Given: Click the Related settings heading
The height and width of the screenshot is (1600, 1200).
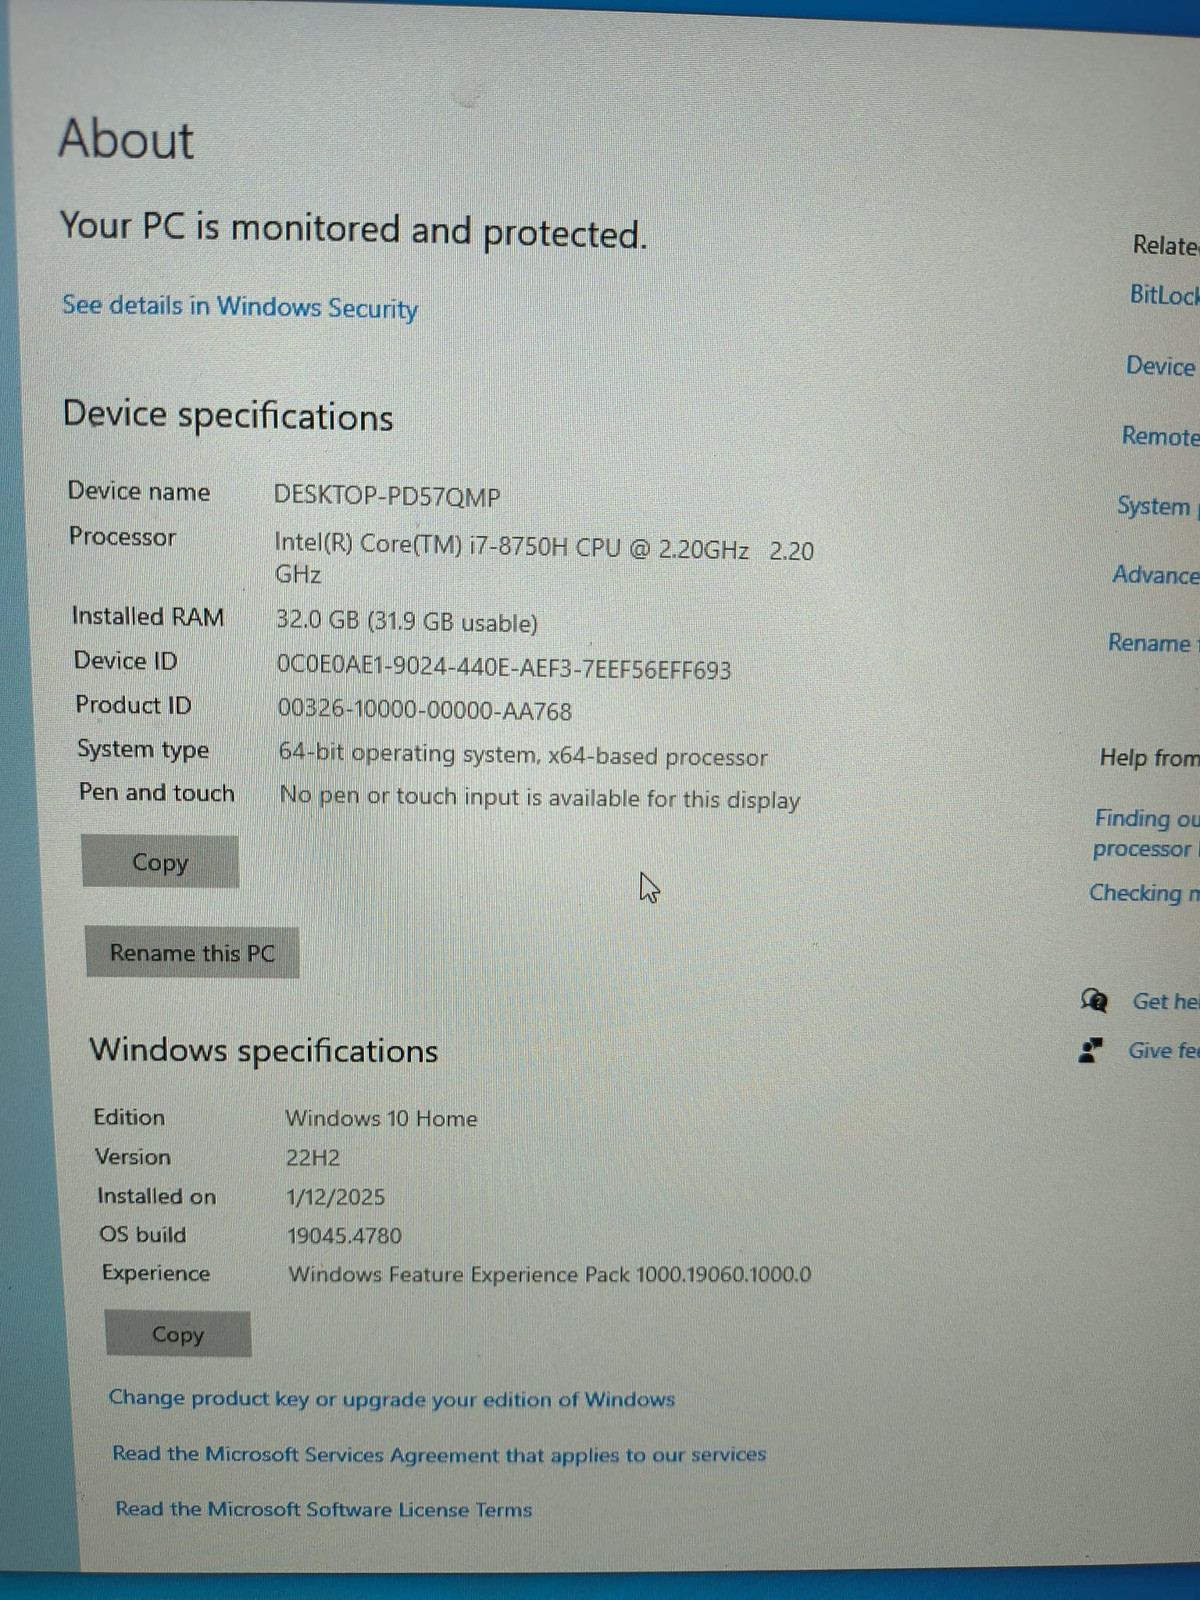Looking at the screenshot, I should 1165,245.
